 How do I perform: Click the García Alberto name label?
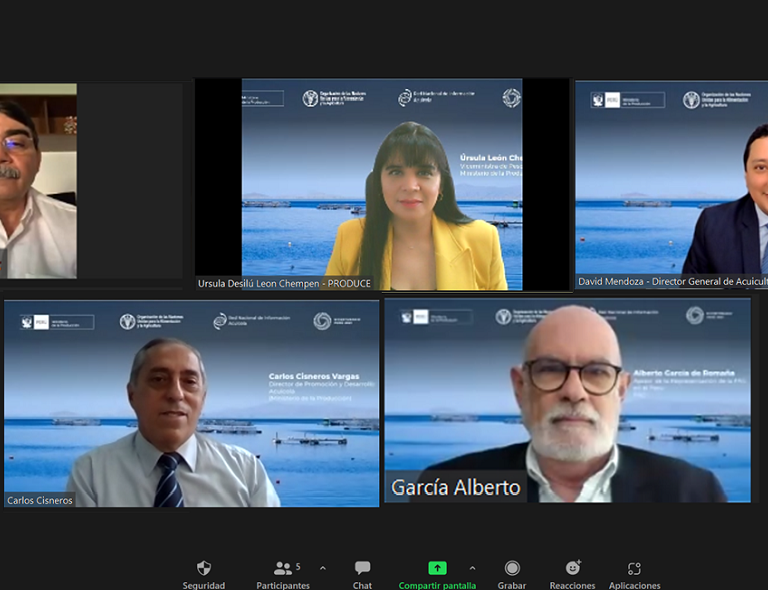click(x=455, y=488)
